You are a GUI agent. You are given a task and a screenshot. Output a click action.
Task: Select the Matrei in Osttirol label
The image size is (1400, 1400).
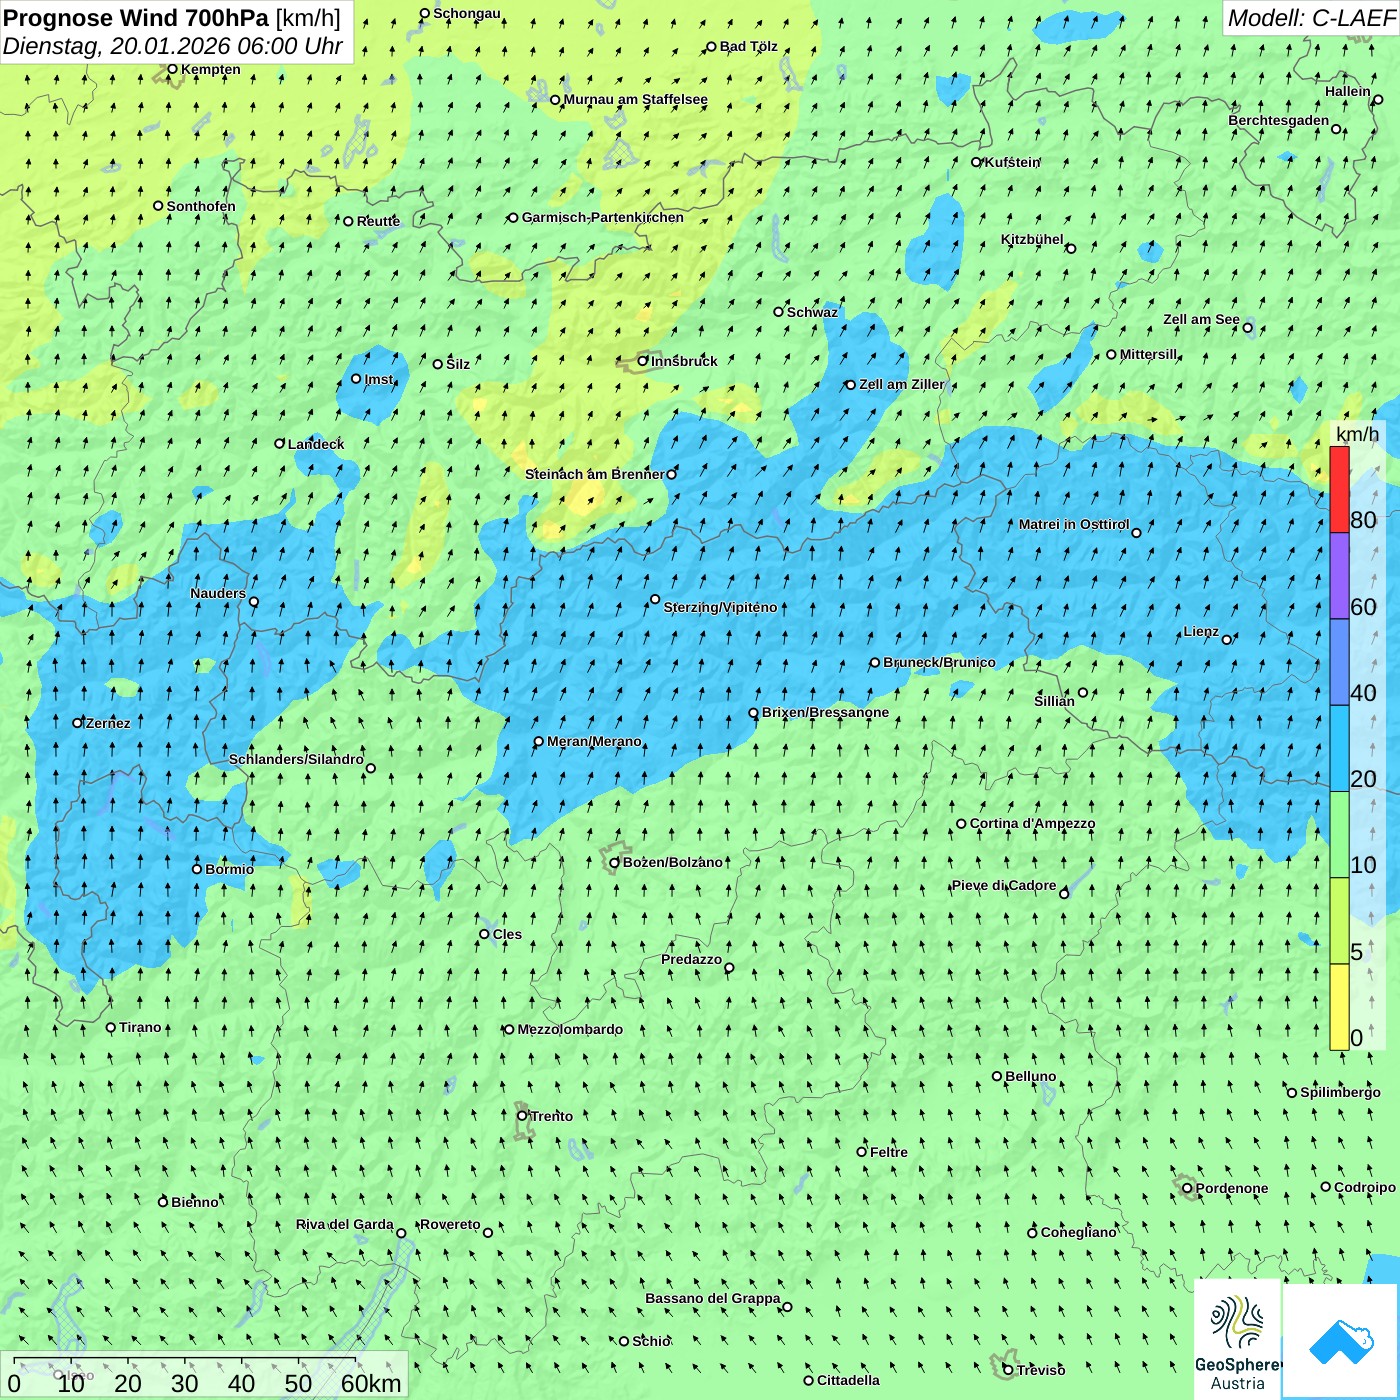pos(1074,524)
